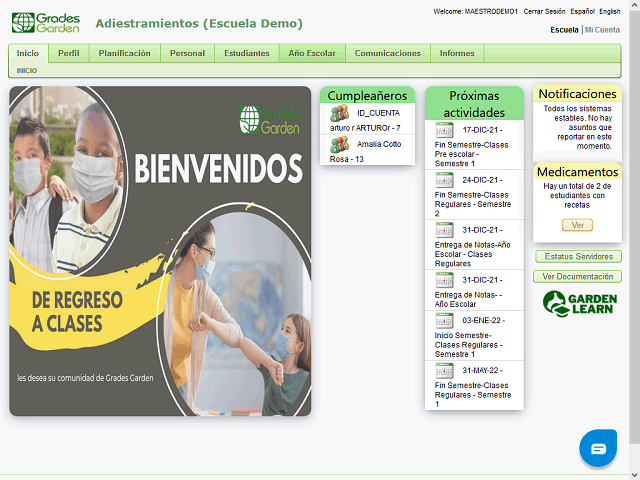The image size is (640, 480).
Task: Click Entrega de Notas-Año Escolar - Clases Regulares
Action: 472,254
